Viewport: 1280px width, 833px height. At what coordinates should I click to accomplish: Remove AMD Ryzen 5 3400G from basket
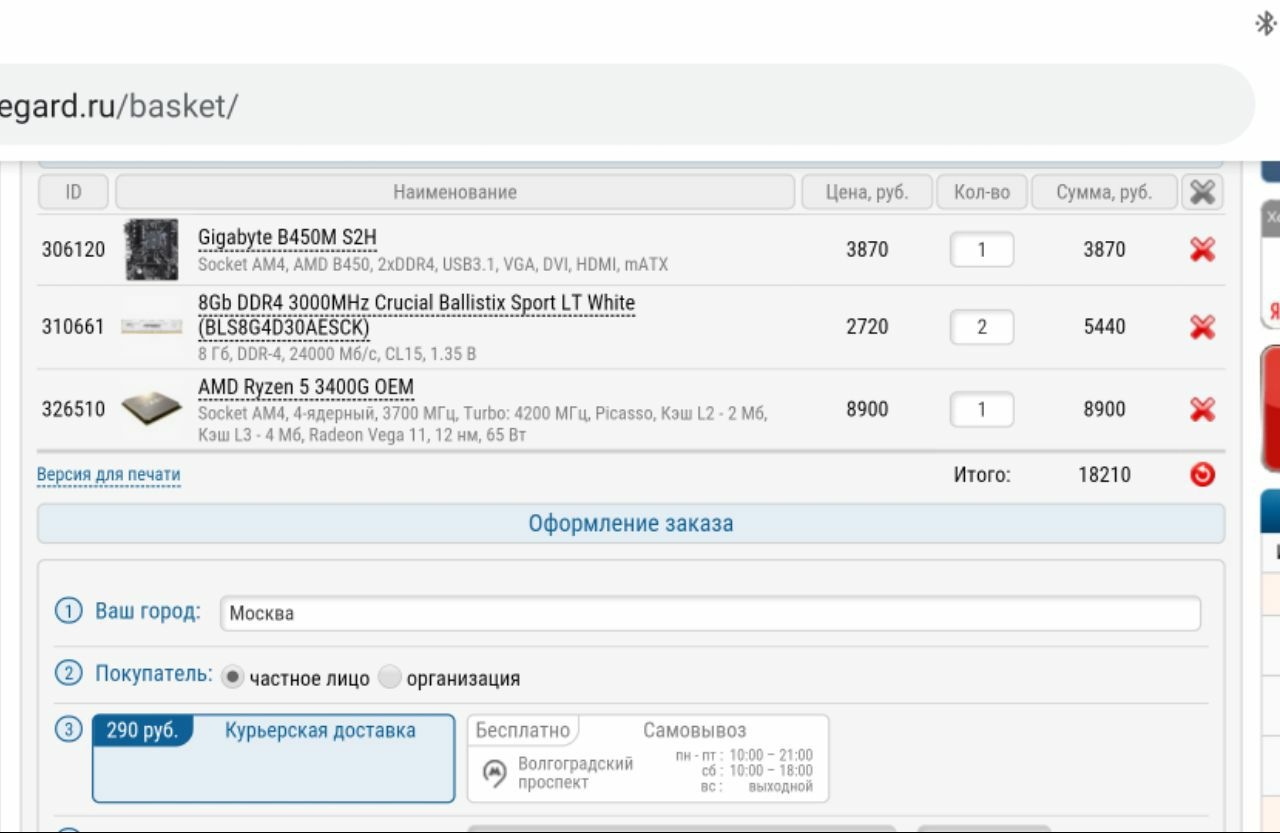(x=1202, y=409)
